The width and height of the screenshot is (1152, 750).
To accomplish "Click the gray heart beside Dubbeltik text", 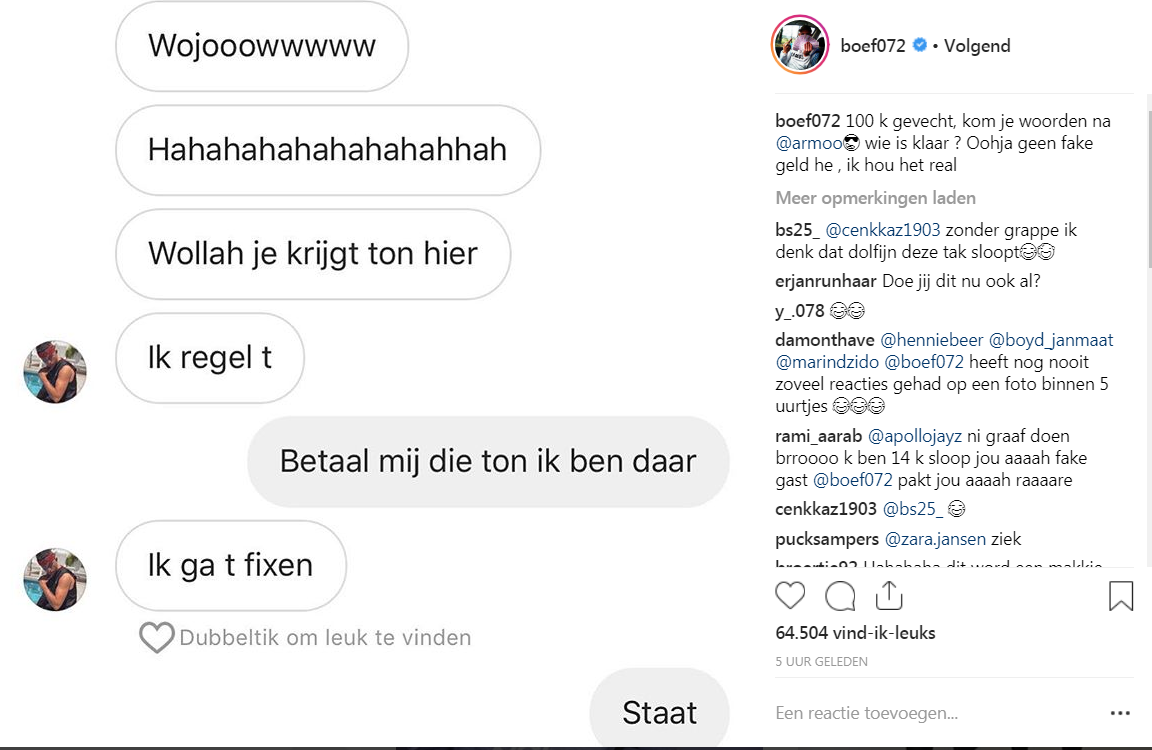I will [157, 637].
